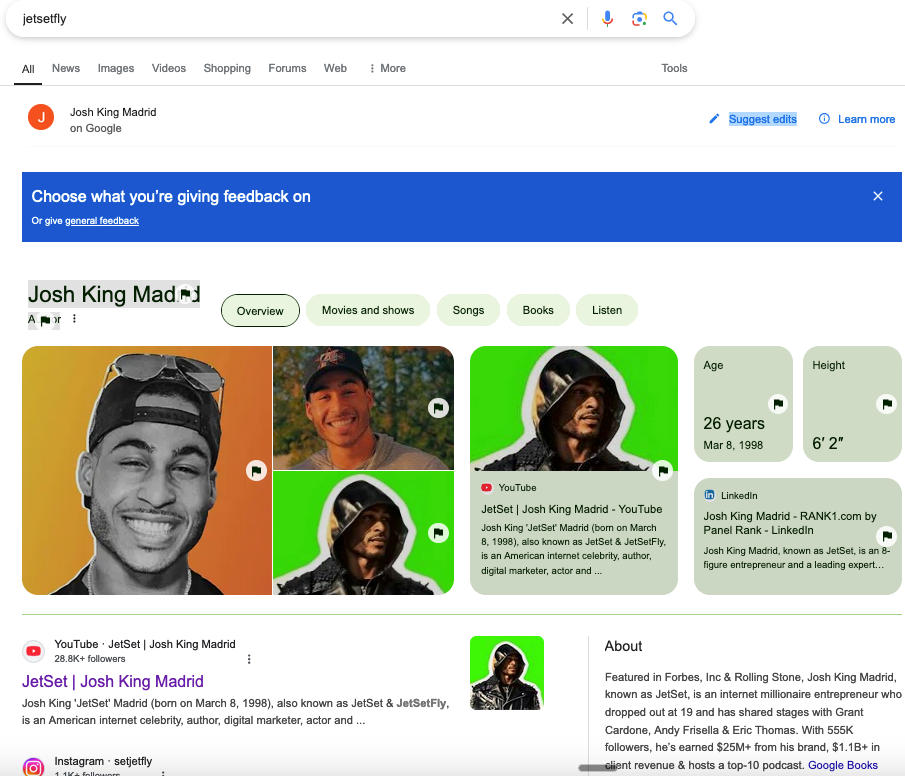The image size is (905, 776).
Task: Open the large orange portrait image
Action: click(147, 471)
